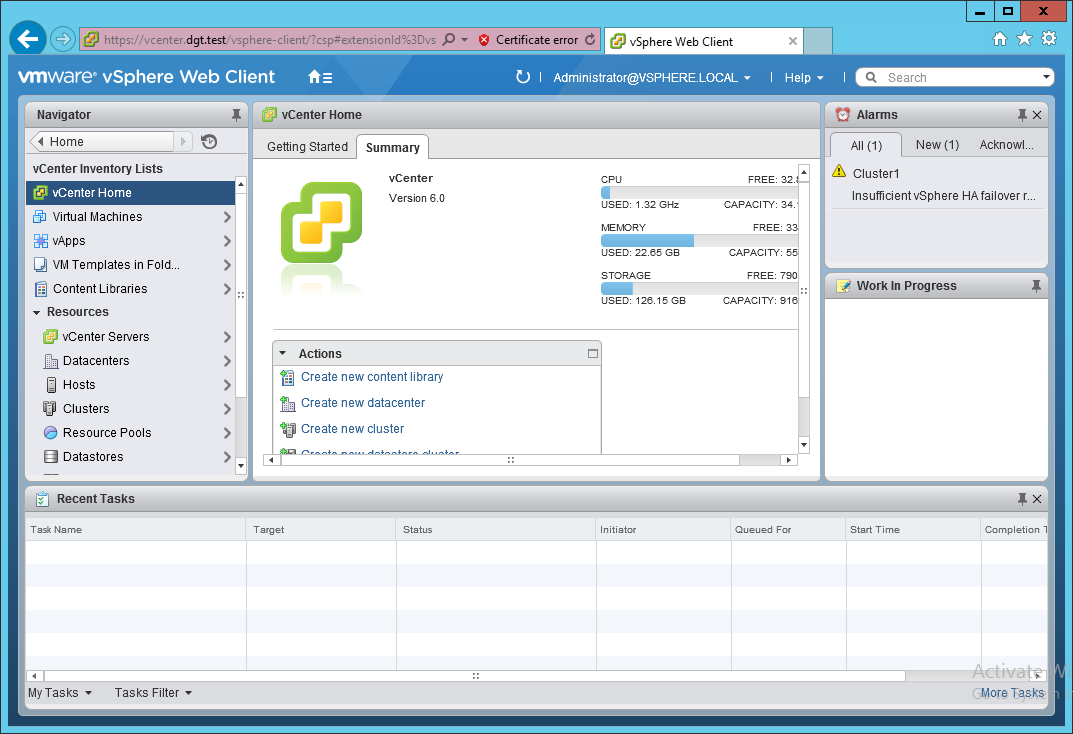Collapse the Resources section
Image resolution: width=1073 pixels, height=734 pixels.
36,313
